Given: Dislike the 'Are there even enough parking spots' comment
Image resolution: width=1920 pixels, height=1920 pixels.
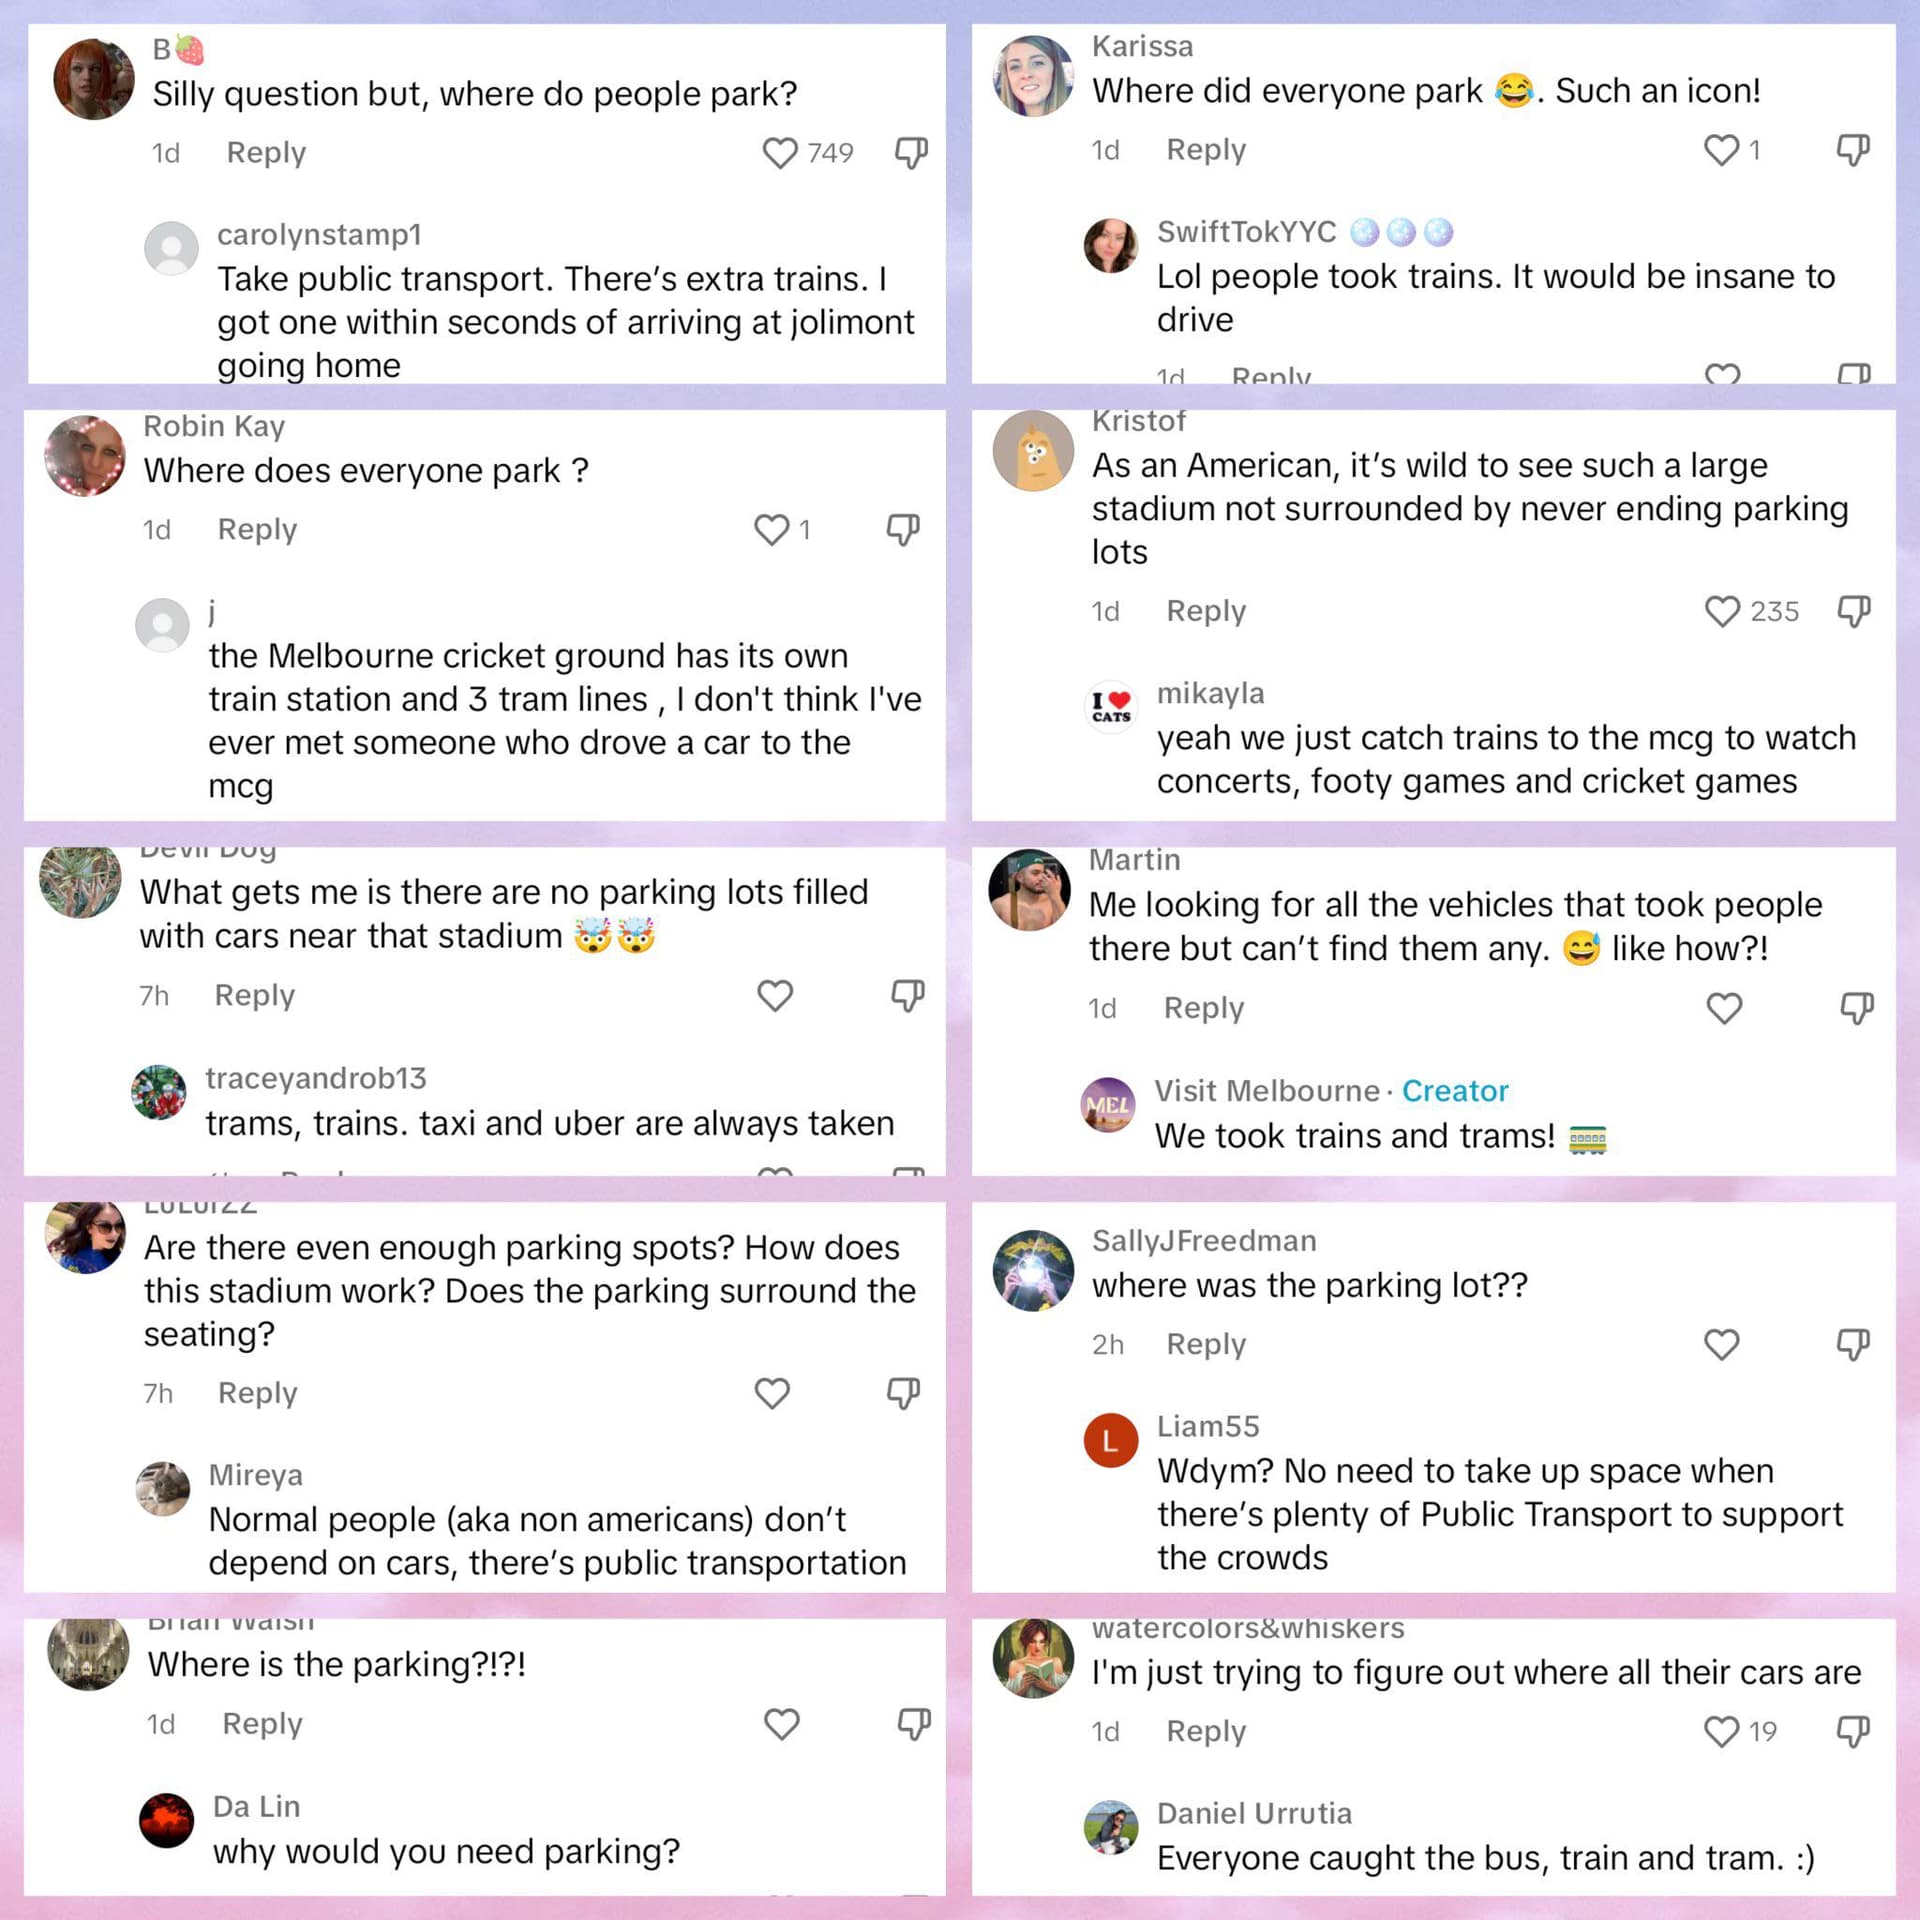Looking at the screenshot, I should coord(903,1393).
